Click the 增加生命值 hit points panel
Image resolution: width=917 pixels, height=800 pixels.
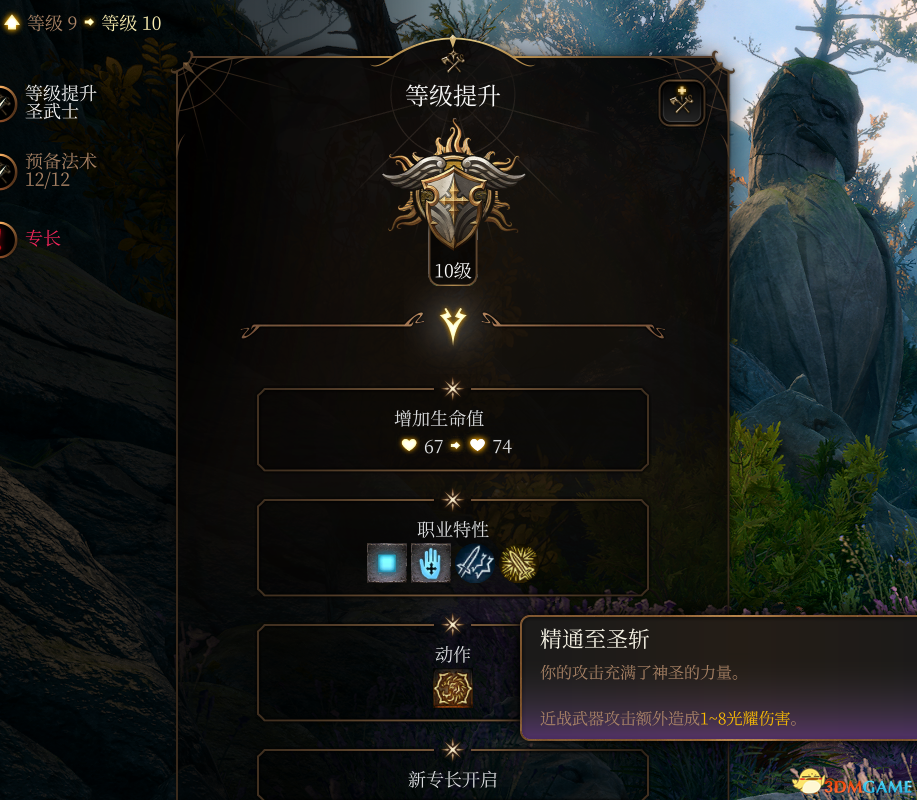coord(453,430)
